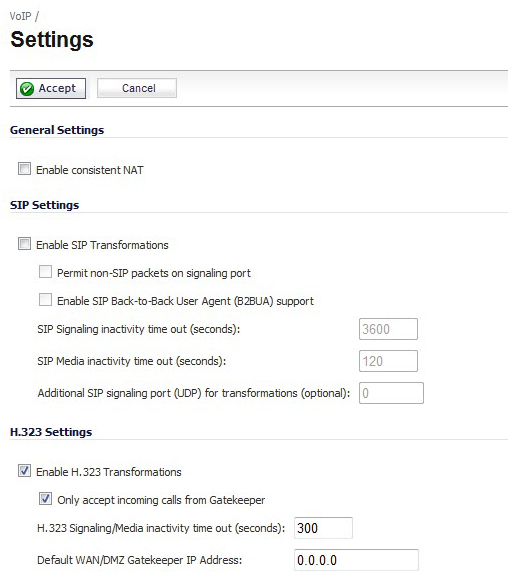Click the Cancel button
The width and height of the screenshot is (508, 583).
137,88
